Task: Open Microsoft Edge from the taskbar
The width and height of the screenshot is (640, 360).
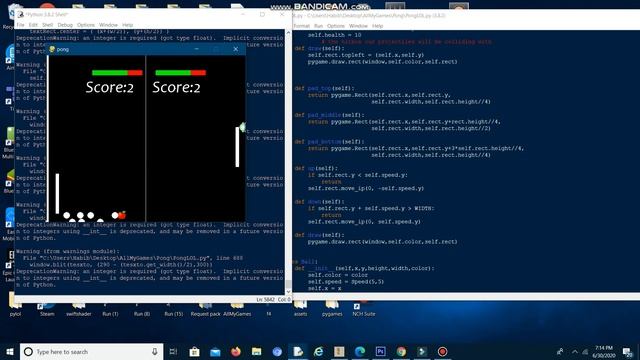Action: click(360, 351)
